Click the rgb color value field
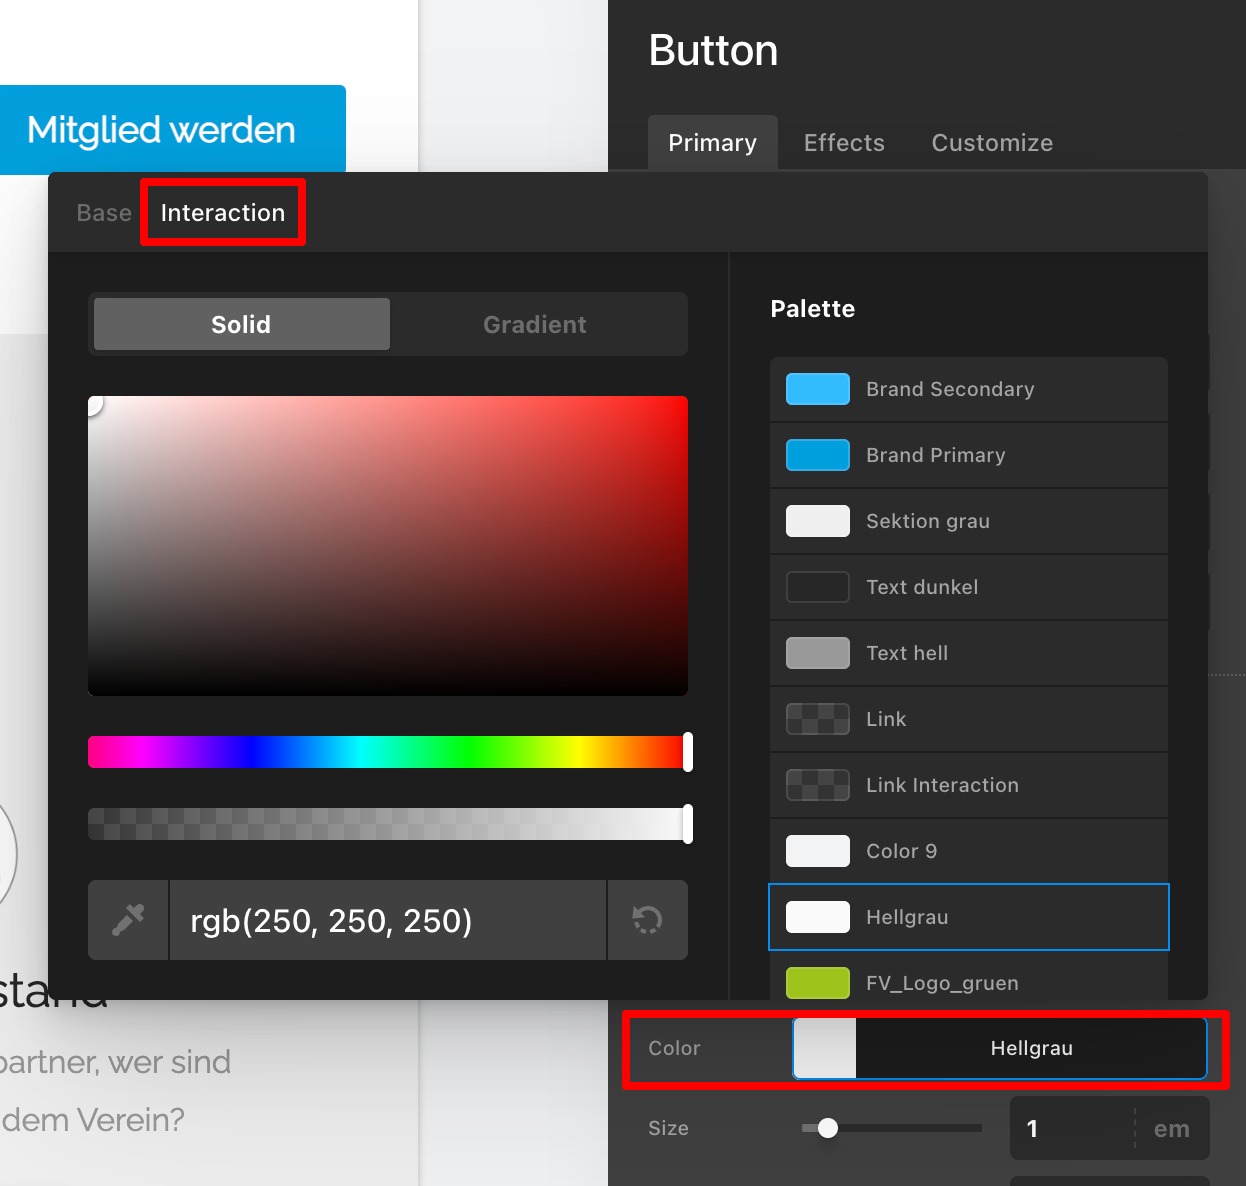 (x=387, y=920)
